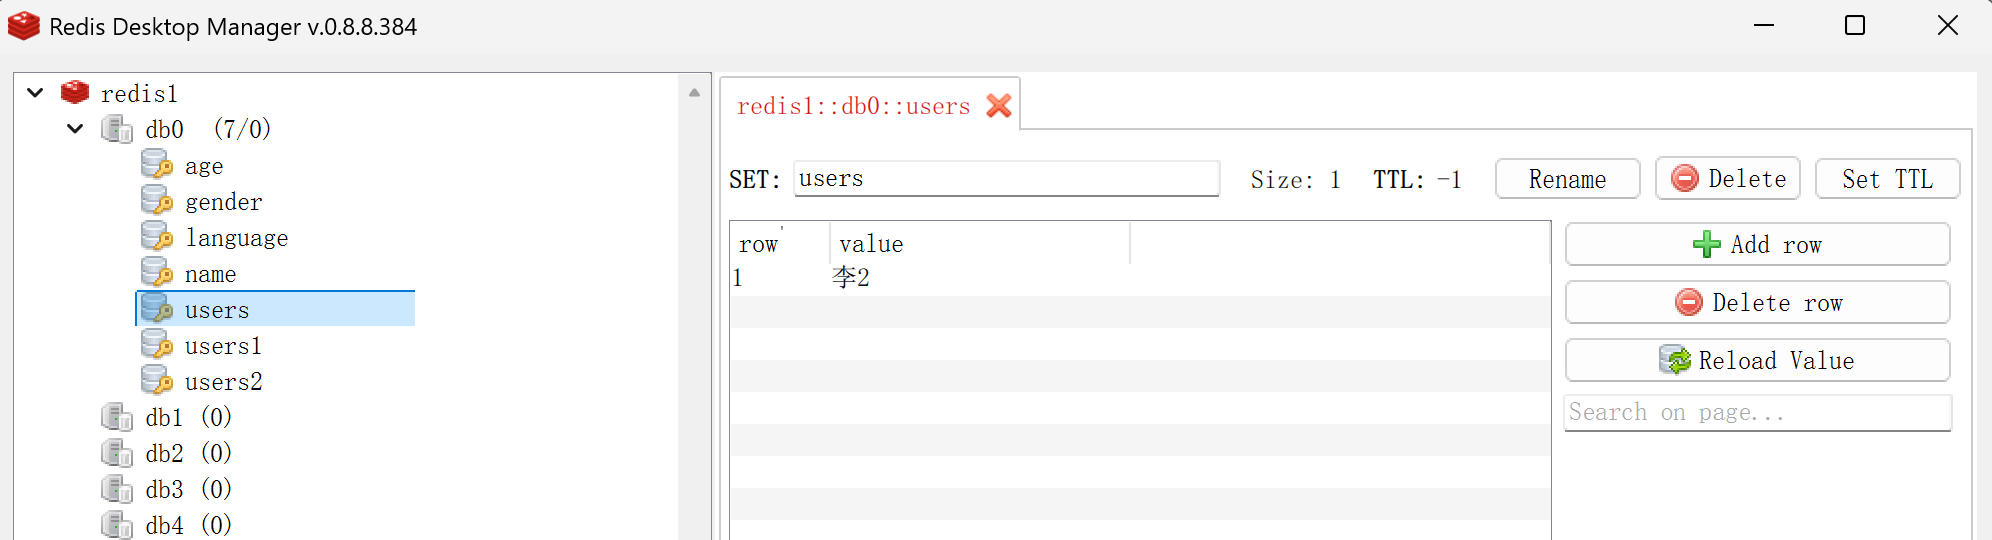The width and height of the screenshot is (1992, 540).
Task: Click the key icon beside name
Action: coord(157,273)
